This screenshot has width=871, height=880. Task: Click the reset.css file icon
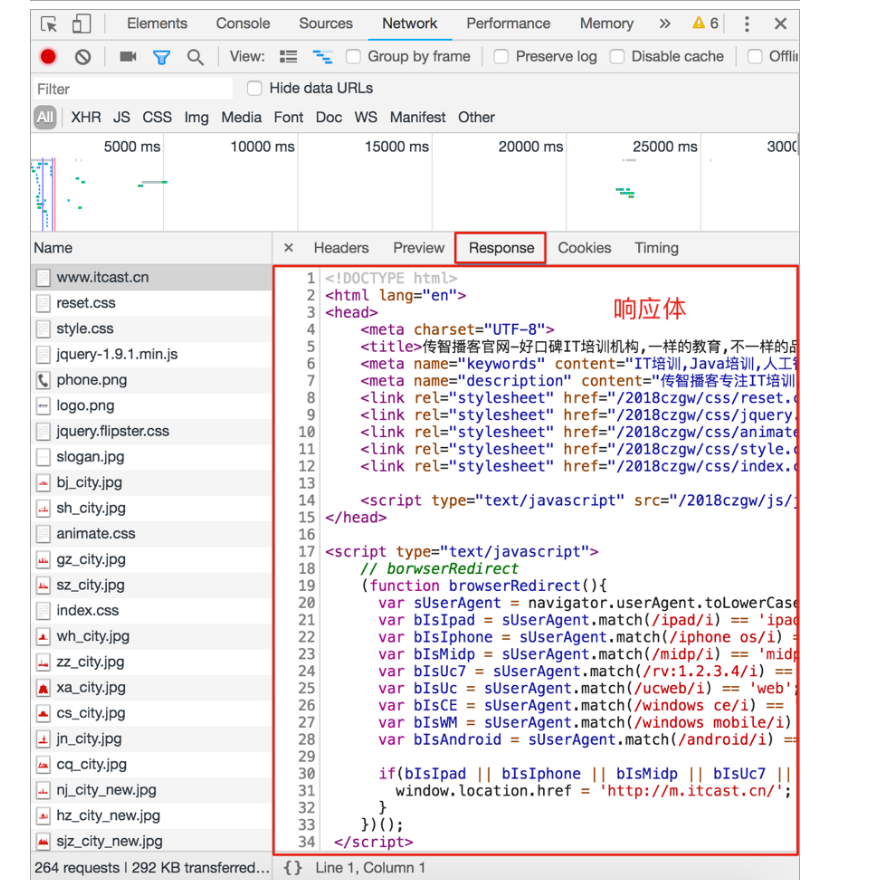tap(43, 304)
